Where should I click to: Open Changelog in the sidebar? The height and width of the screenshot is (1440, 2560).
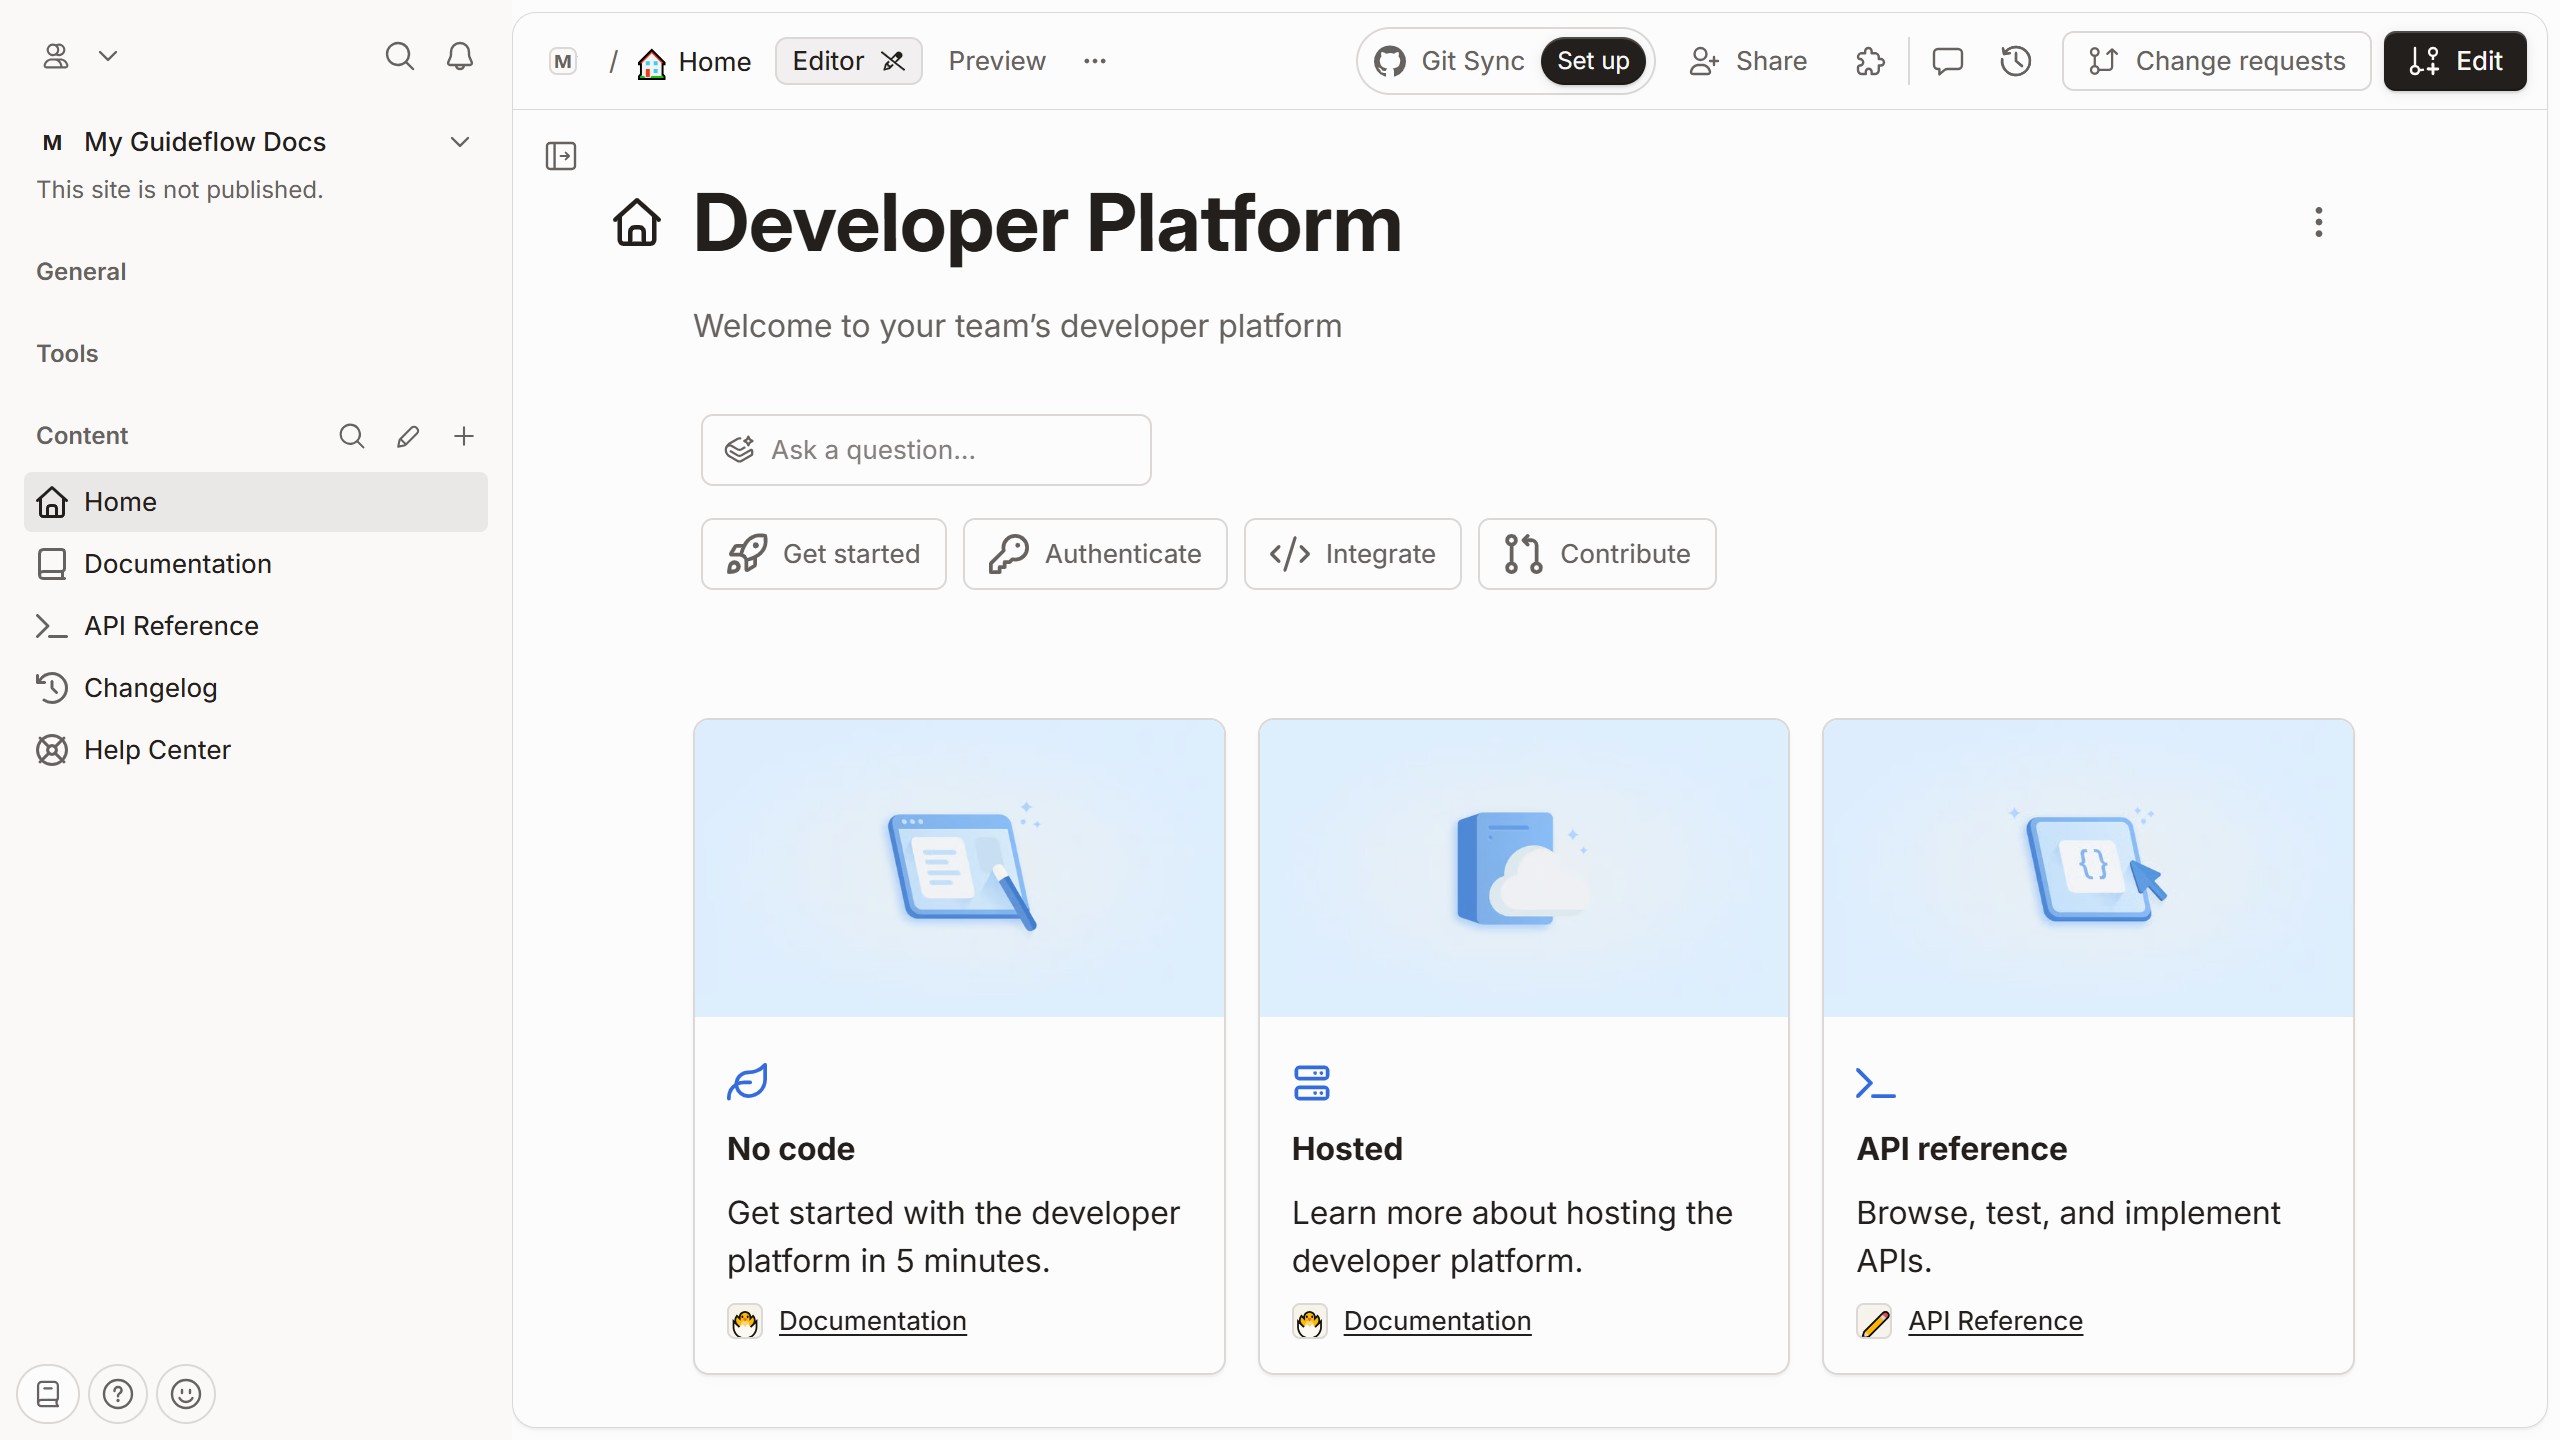click(x=256, y=688)
